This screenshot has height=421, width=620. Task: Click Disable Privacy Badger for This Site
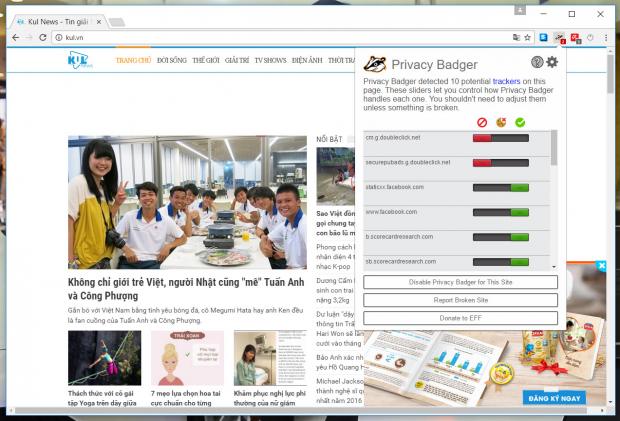click(460, 282)
